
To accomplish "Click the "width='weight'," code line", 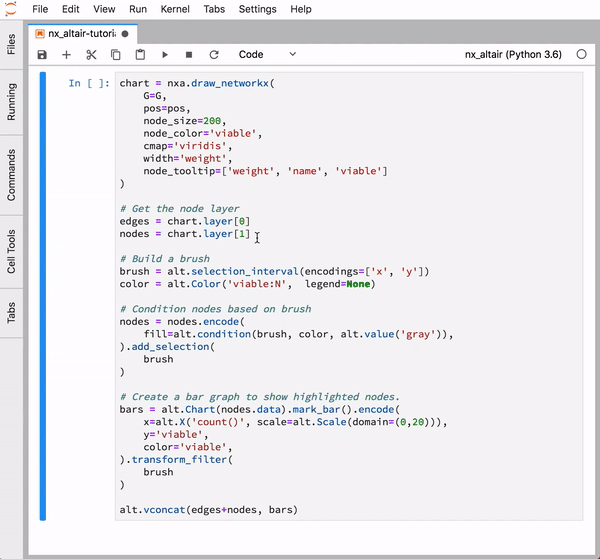I will point(188,158).
